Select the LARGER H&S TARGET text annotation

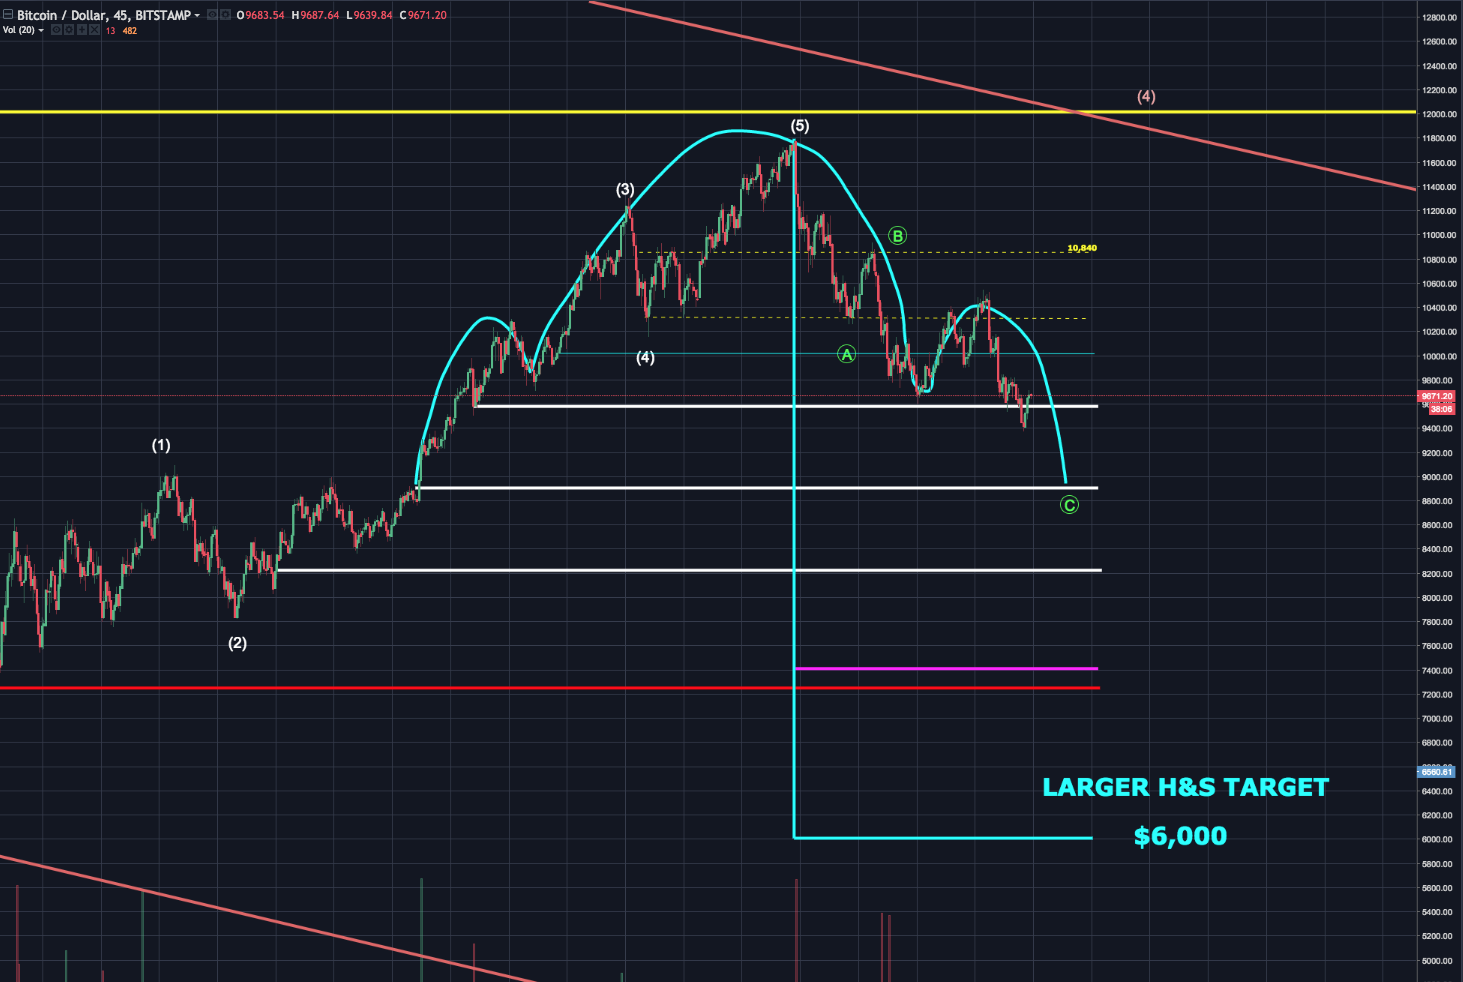[x=1185, y=787]
